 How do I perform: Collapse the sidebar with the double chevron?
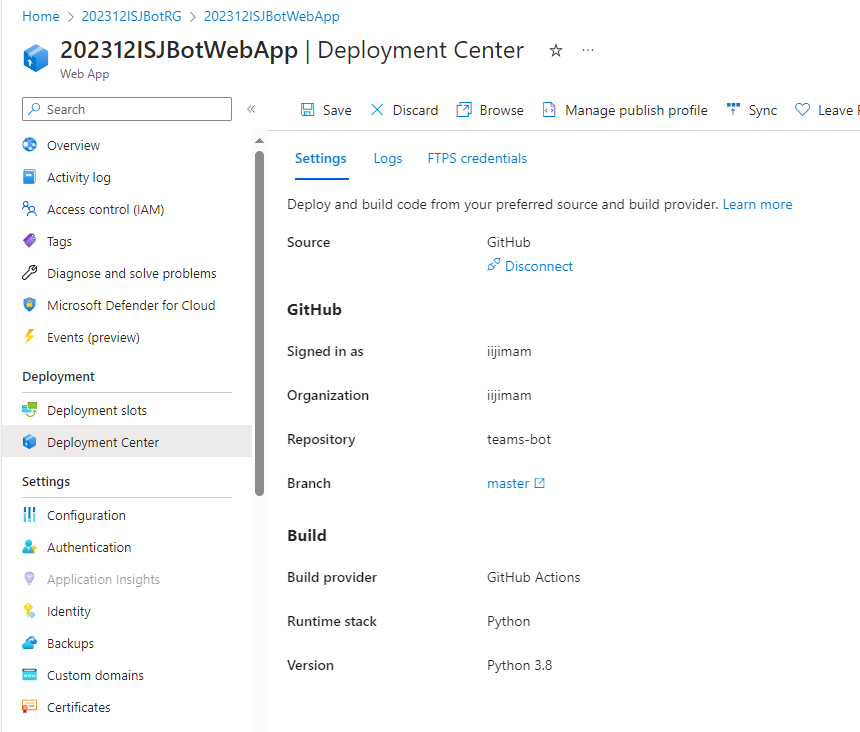[251, 109]
